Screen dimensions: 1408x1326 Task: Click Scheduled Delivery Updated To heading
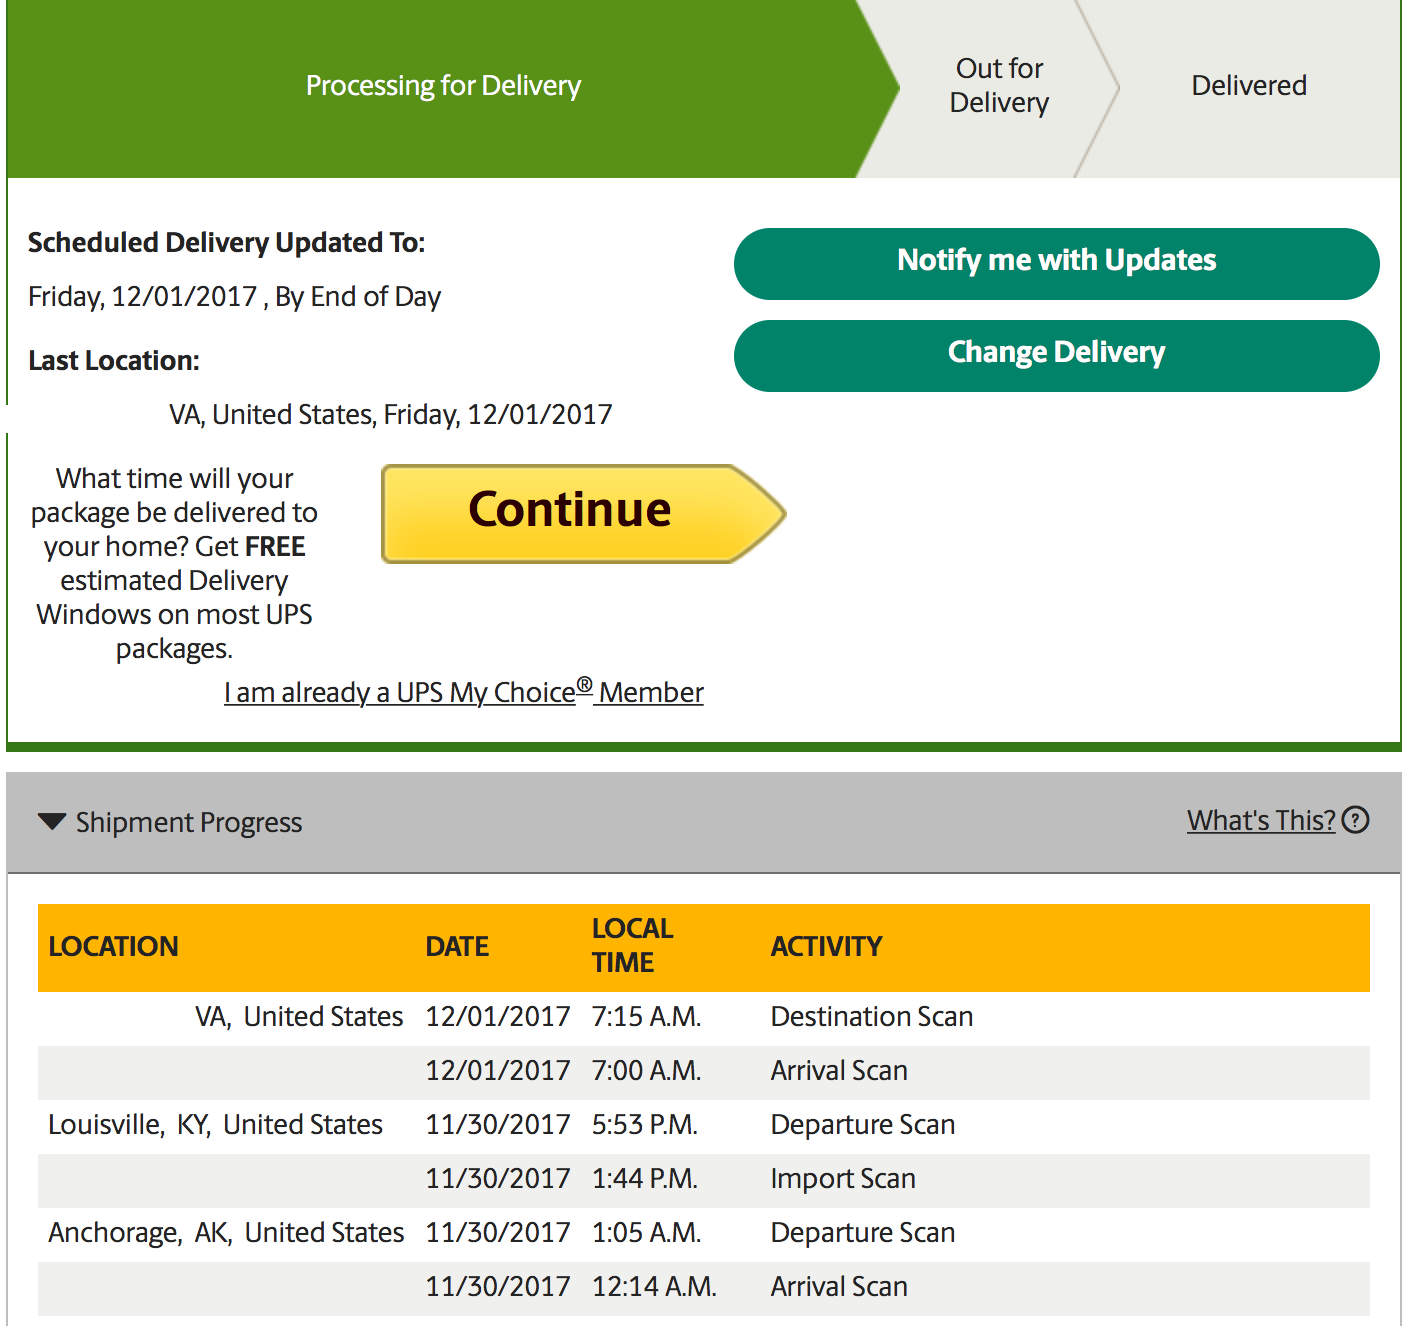pos(226,243)
